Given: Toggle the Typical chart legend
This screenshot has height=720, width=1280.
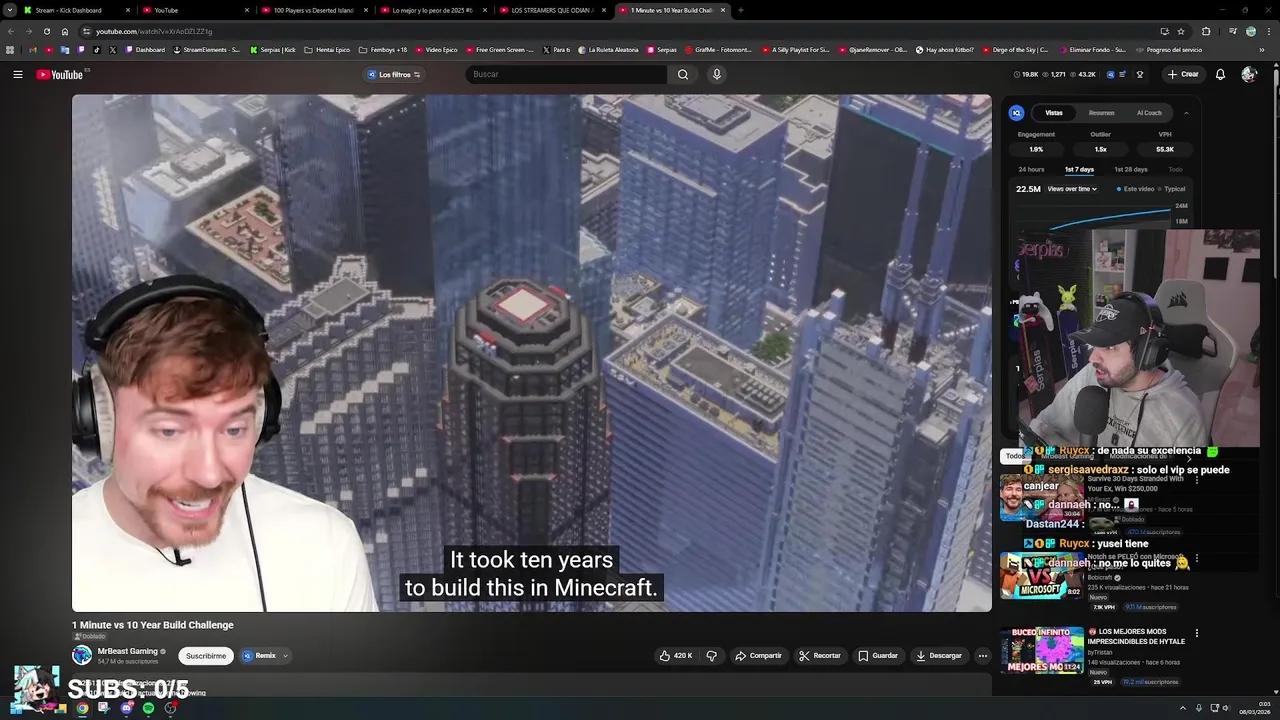Looking at the screenshot, I should [1172, 189].
